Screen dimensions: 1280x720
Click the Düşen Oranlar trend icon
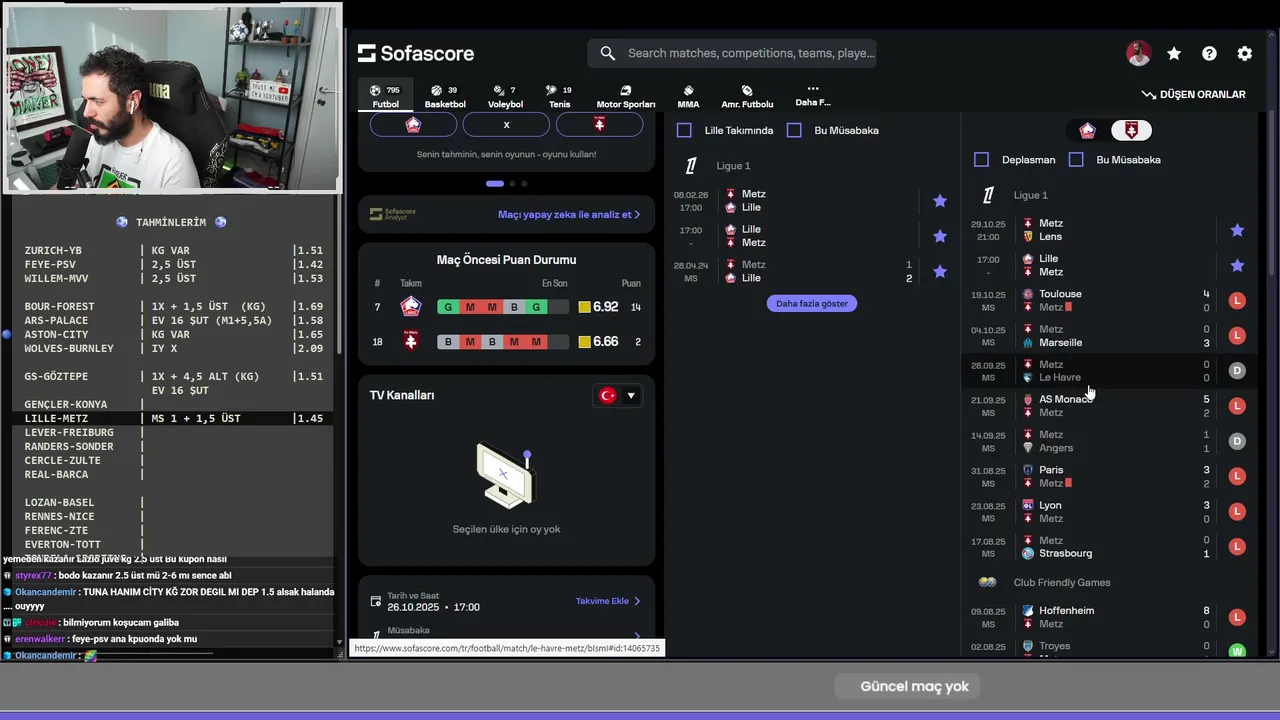(1149, 94)
